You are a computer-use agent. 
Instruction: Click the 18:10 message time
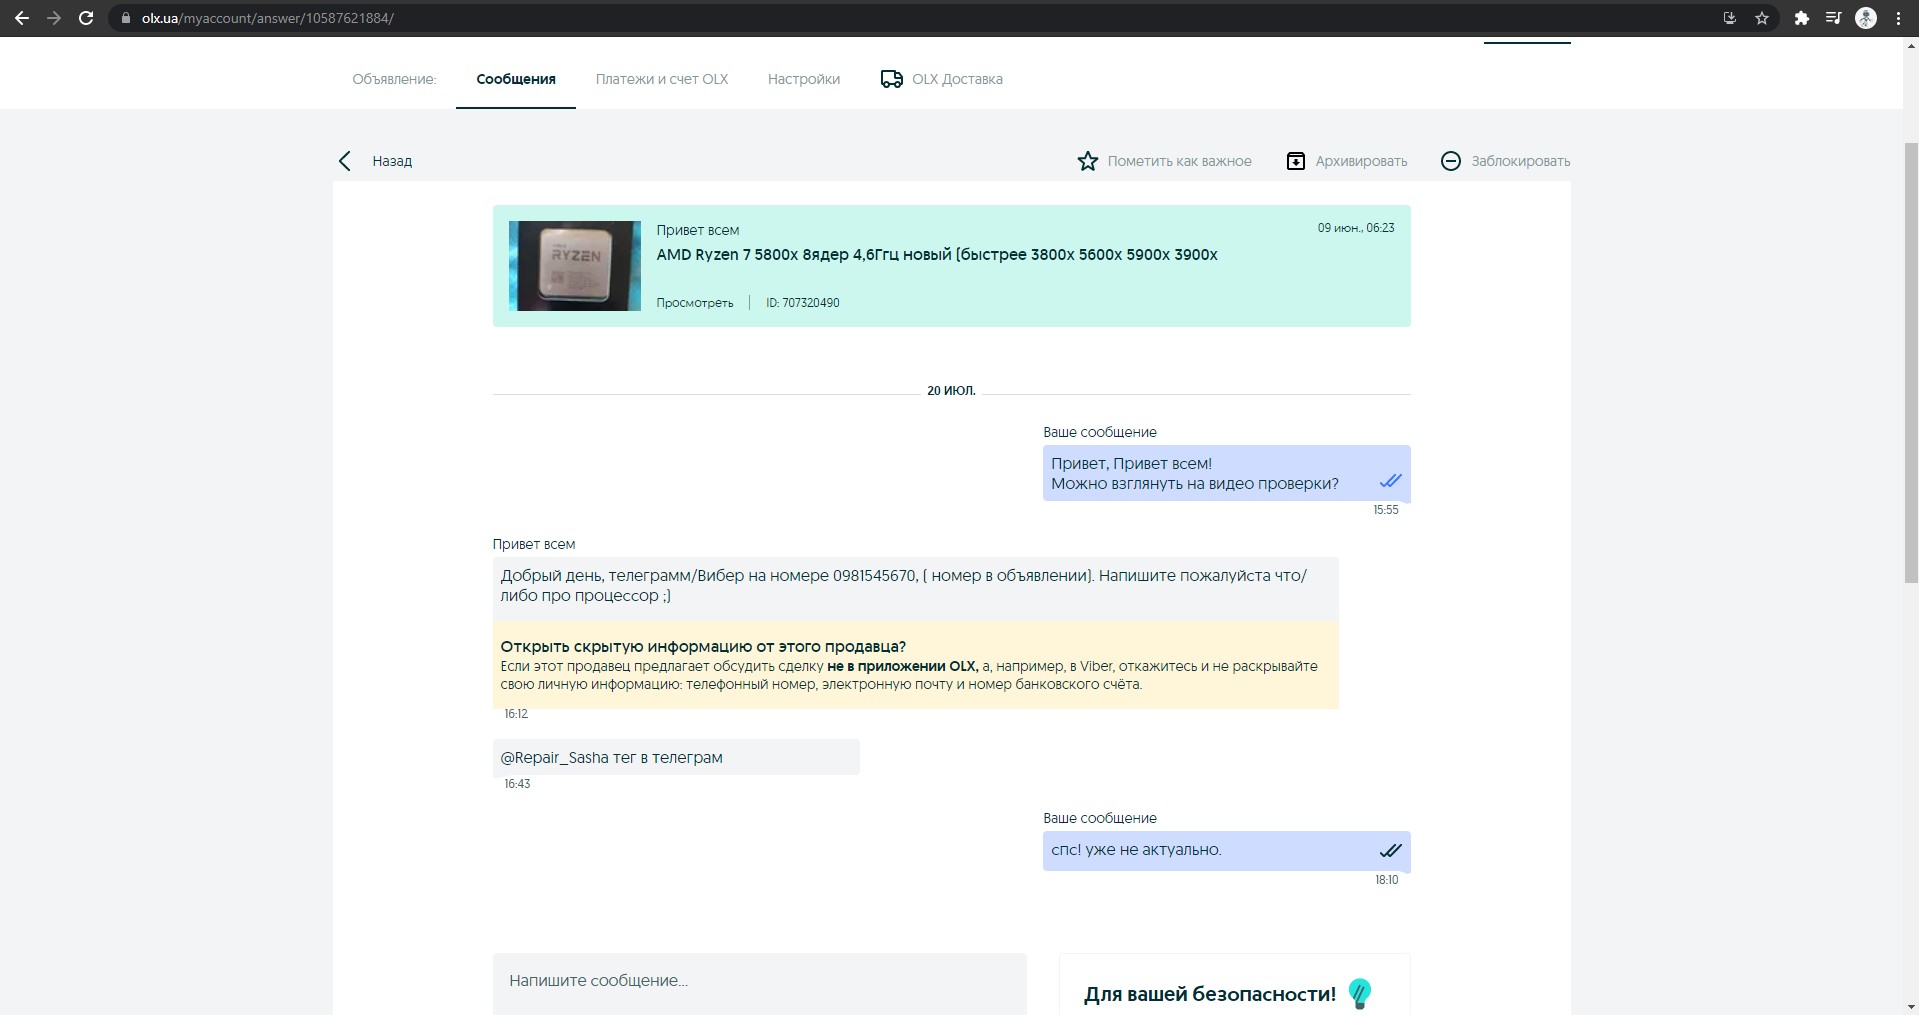pos(1386,880)
